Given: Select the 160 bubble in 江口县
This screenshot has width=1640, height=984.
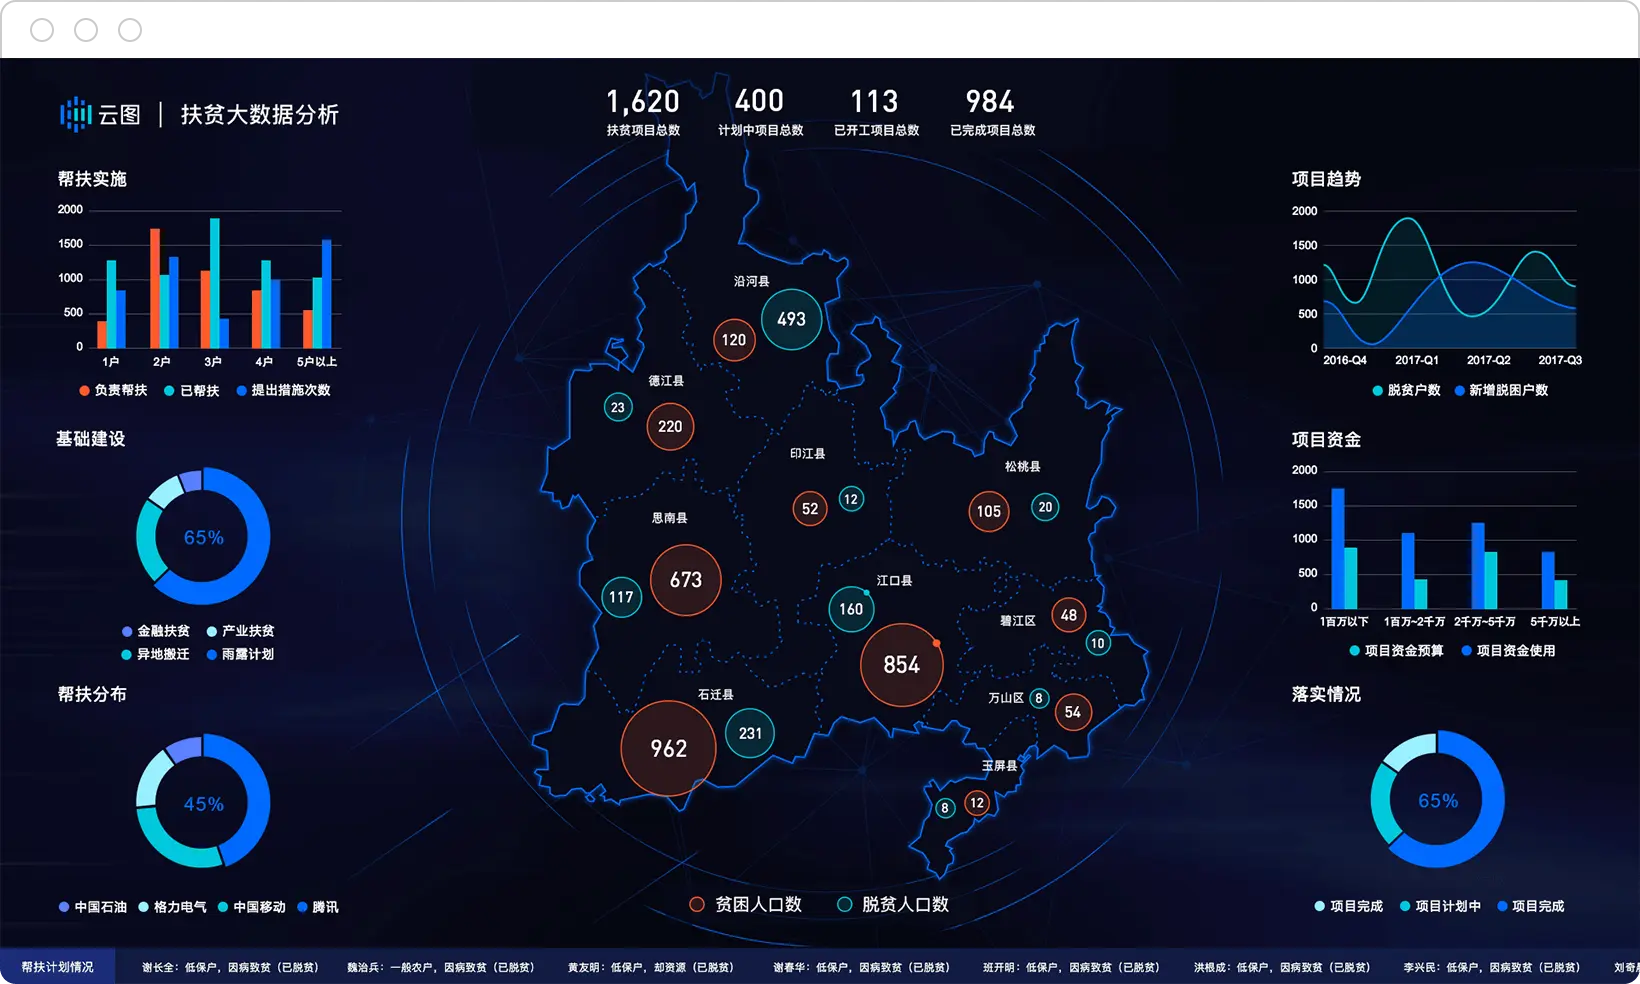Looking at the screenshot, I should coord(851,609).
